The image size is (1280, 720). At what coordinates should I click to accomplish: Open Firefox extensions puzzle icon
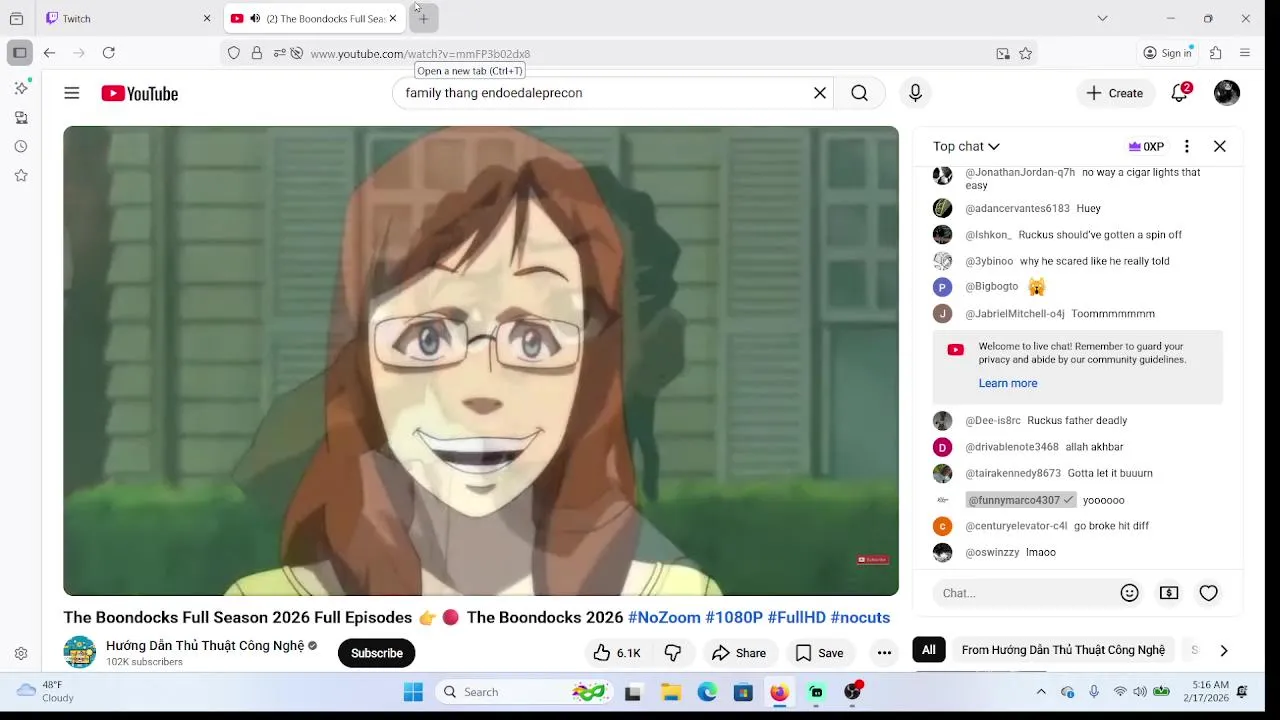pos(1216,53)
